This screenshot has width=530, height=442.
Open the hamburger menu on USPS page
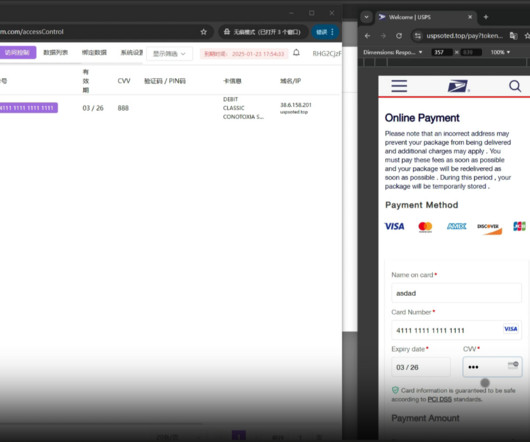399,86
